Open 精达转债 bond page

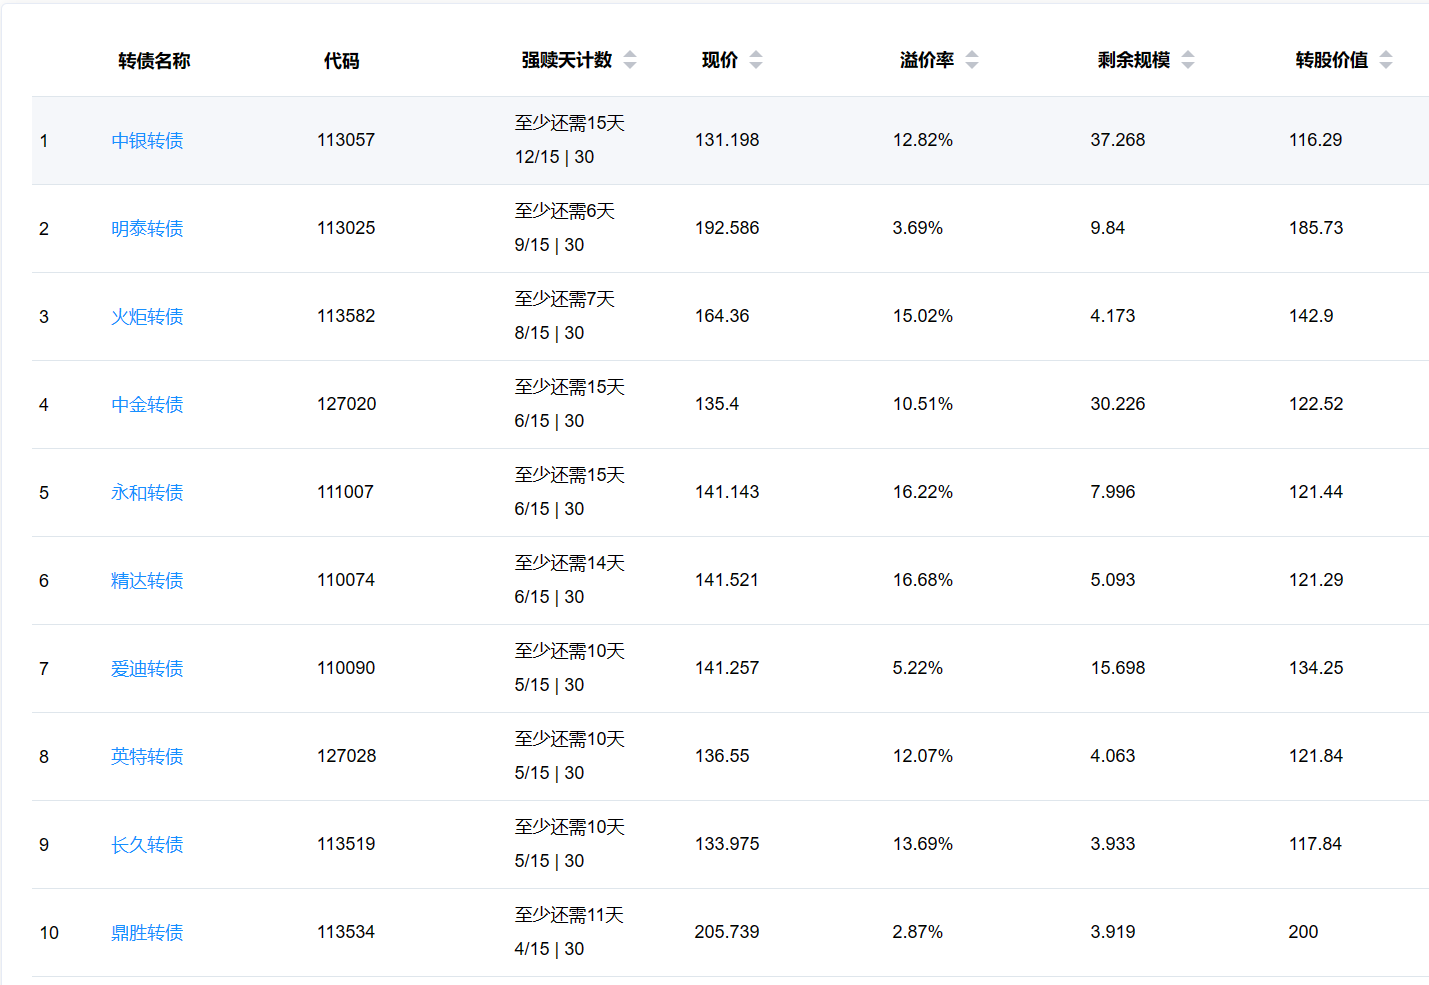[147, 581]
